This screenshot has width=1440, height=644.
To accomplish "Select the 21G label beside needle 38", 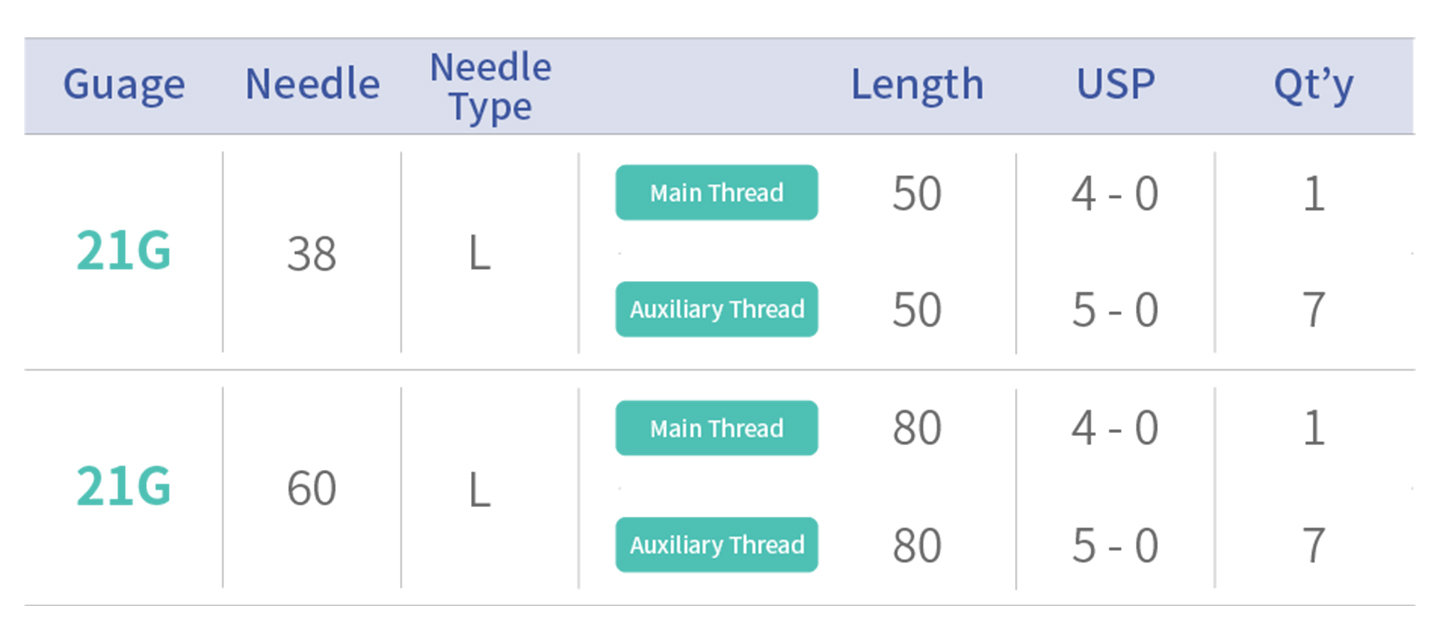I will pyautogui.click(x=124, y=252).
